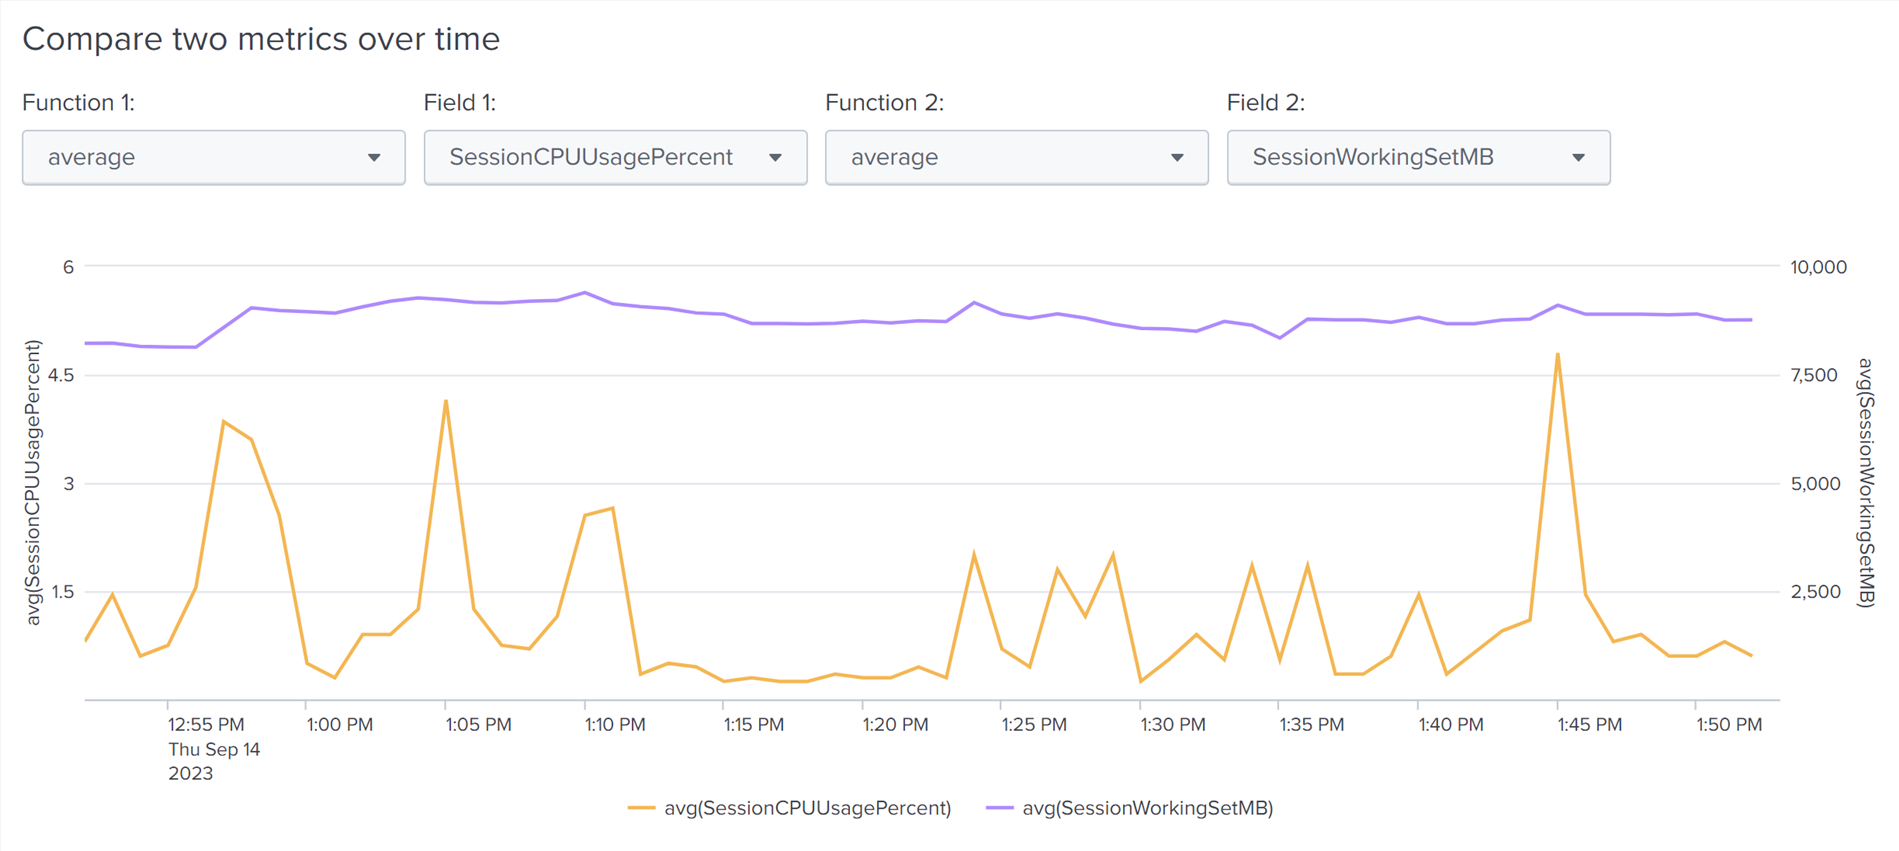Click the left avg(SessionCPUUsagePercent) axis title
Viewport: 1899px width, 851px height.
coord(34,483)
